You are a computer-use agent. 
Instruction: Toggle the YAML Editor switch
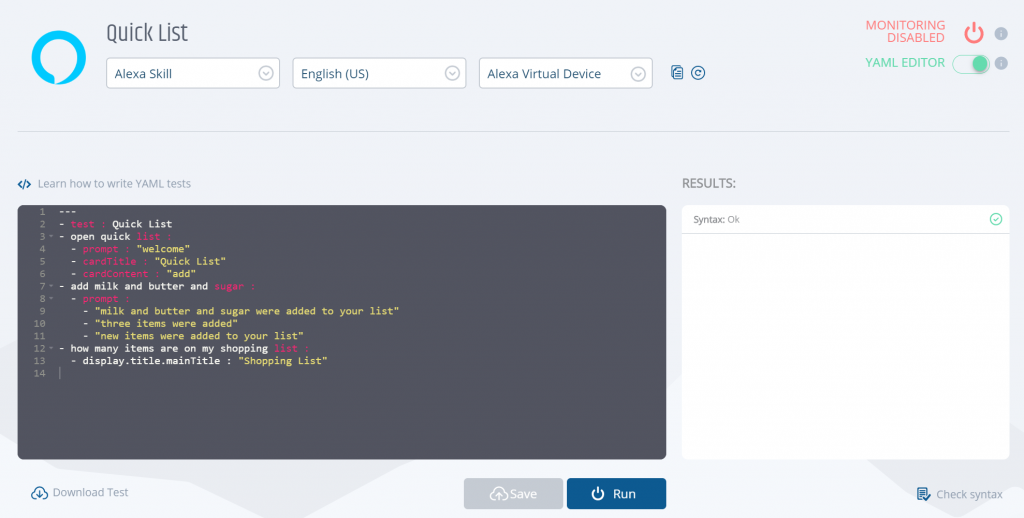(971, 63)
